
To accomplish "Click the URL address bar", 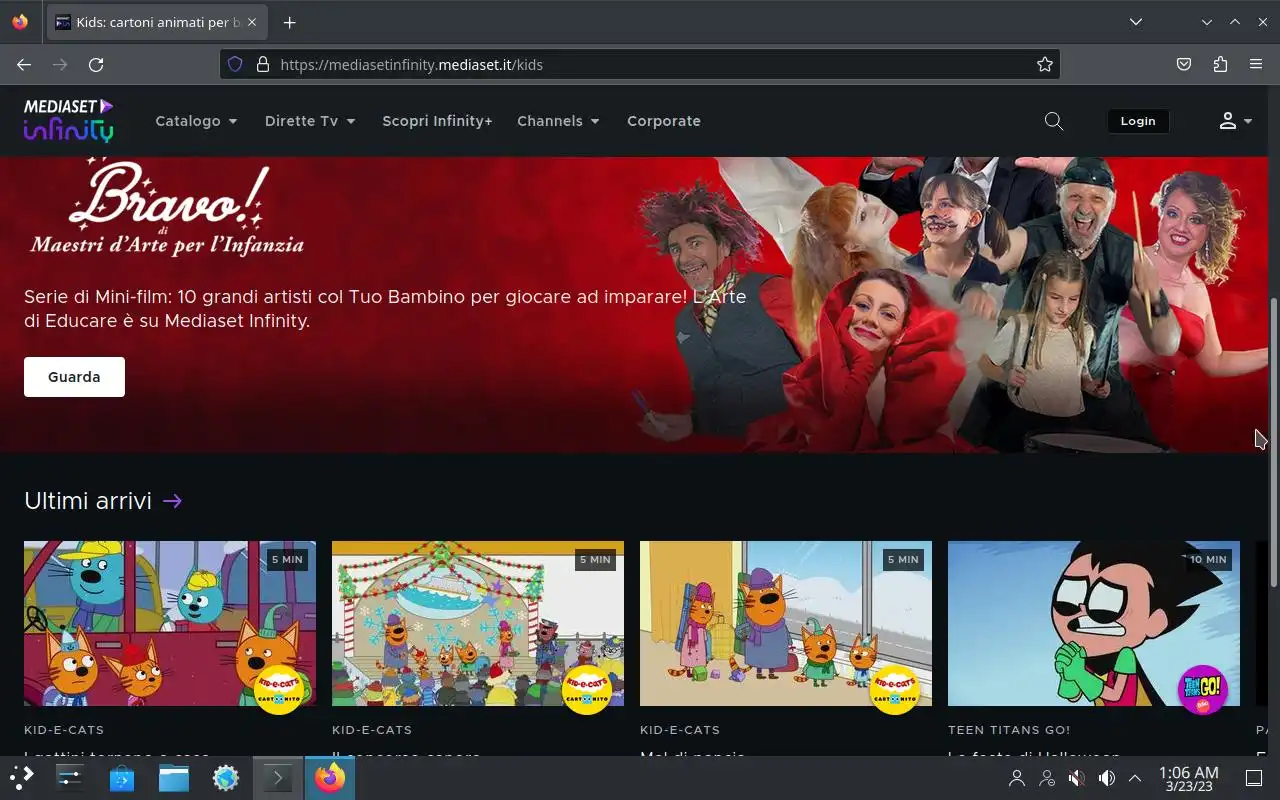I will click(x=640, y=64).
